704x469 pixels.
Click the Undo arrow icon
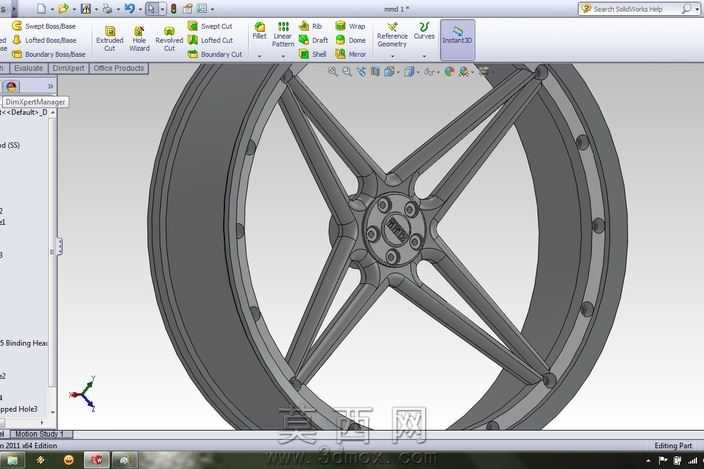tap(129, 8)
